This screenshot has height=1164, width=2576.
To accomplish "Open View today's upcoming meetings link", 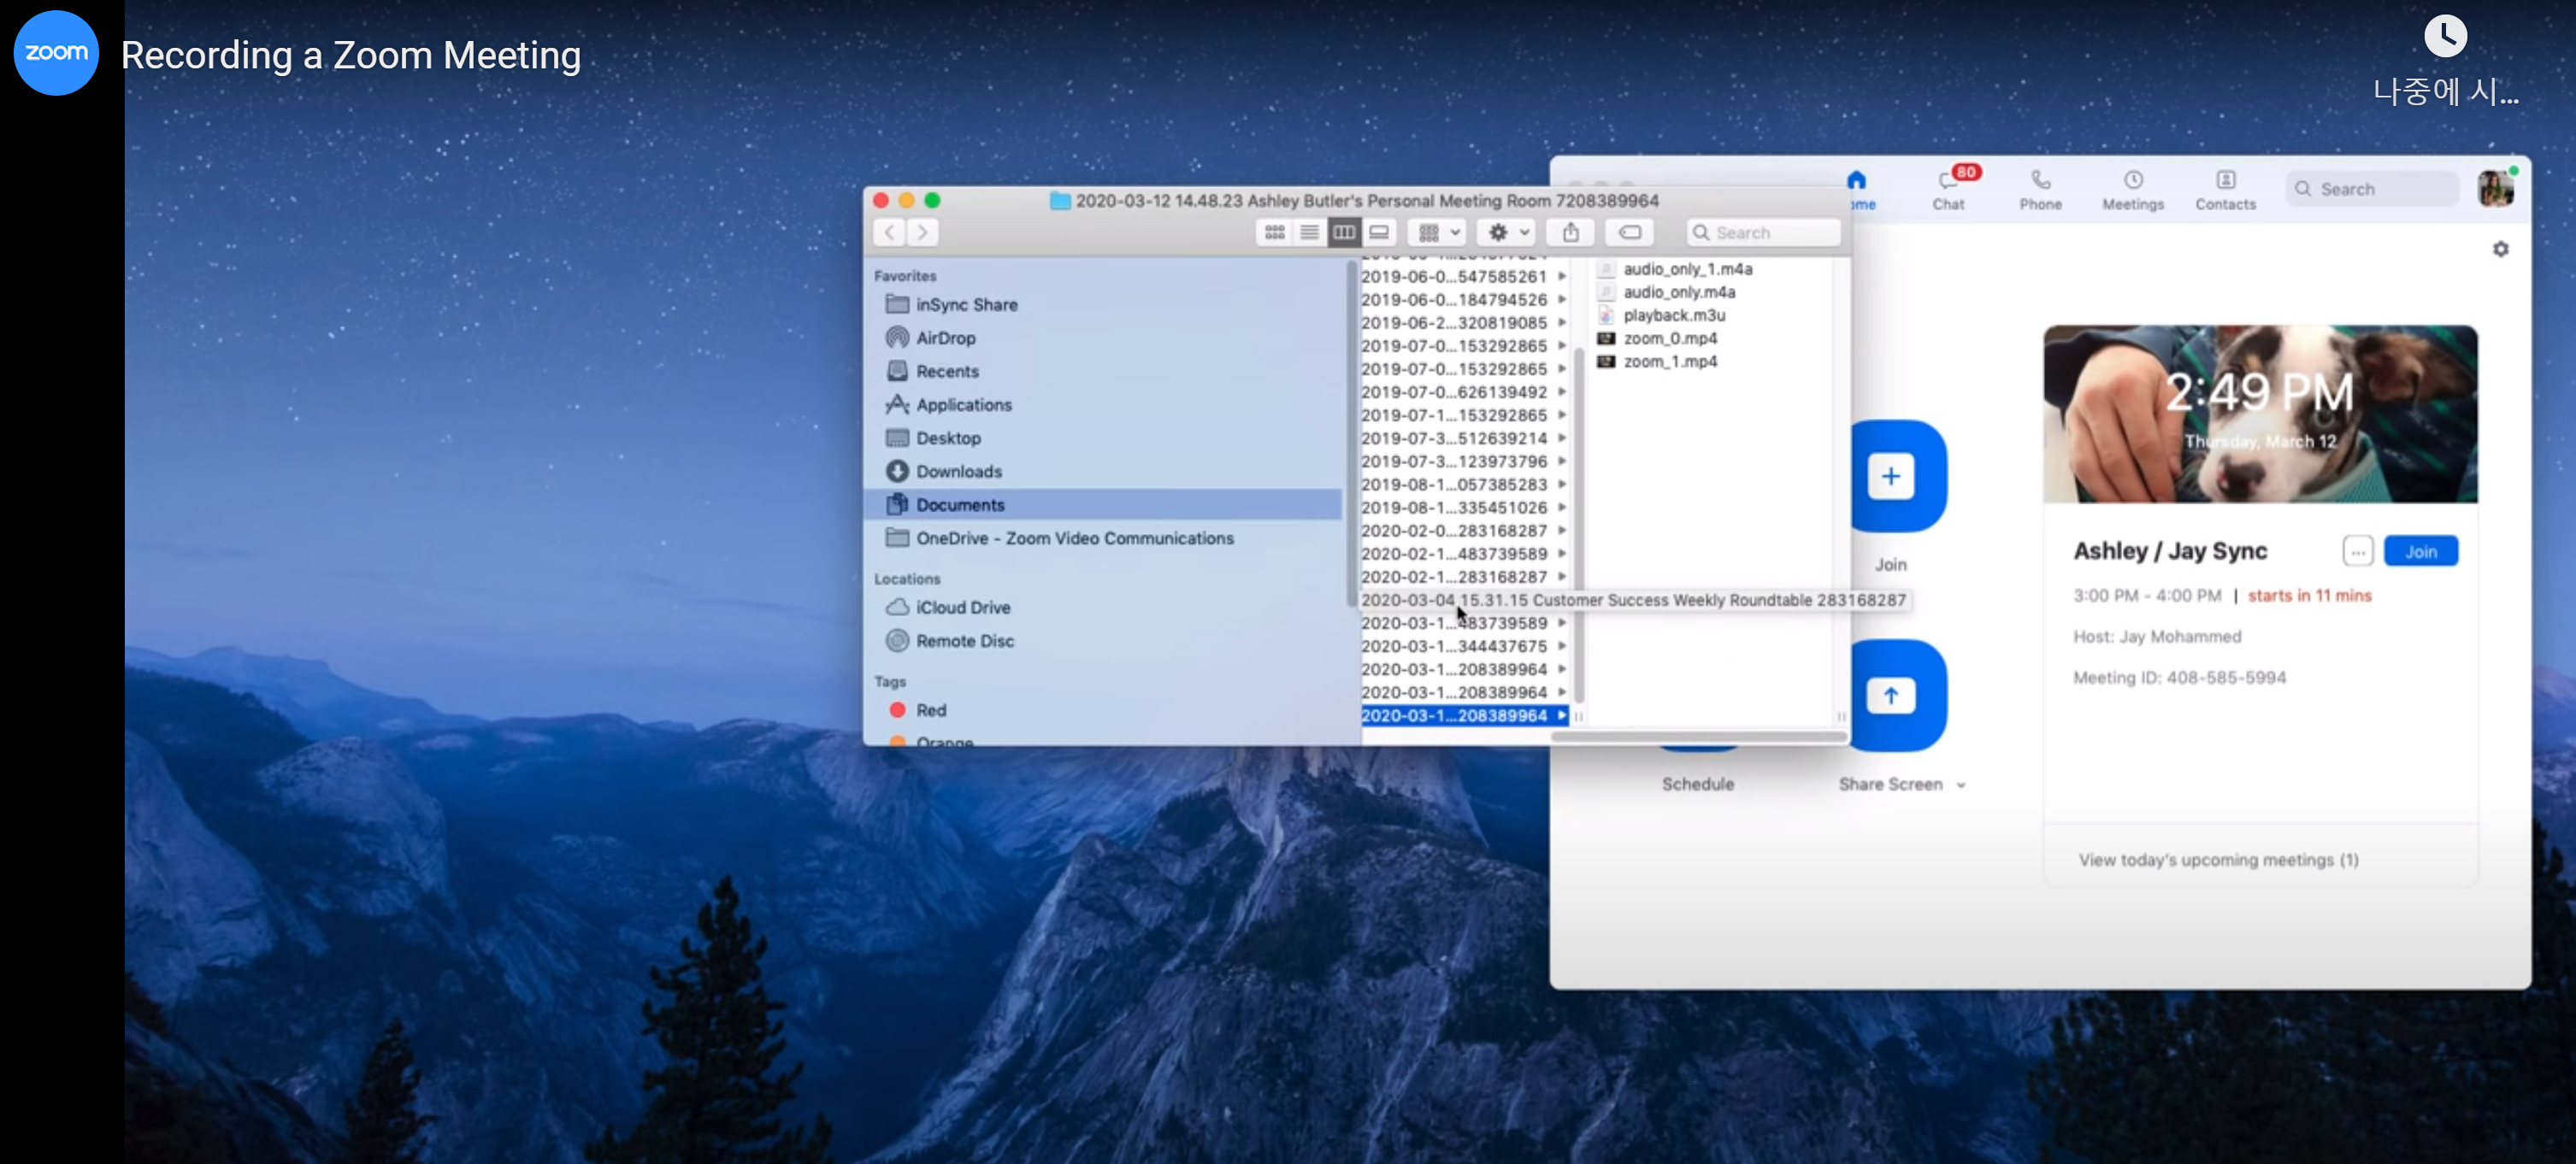I will (x=2218, y=860).
